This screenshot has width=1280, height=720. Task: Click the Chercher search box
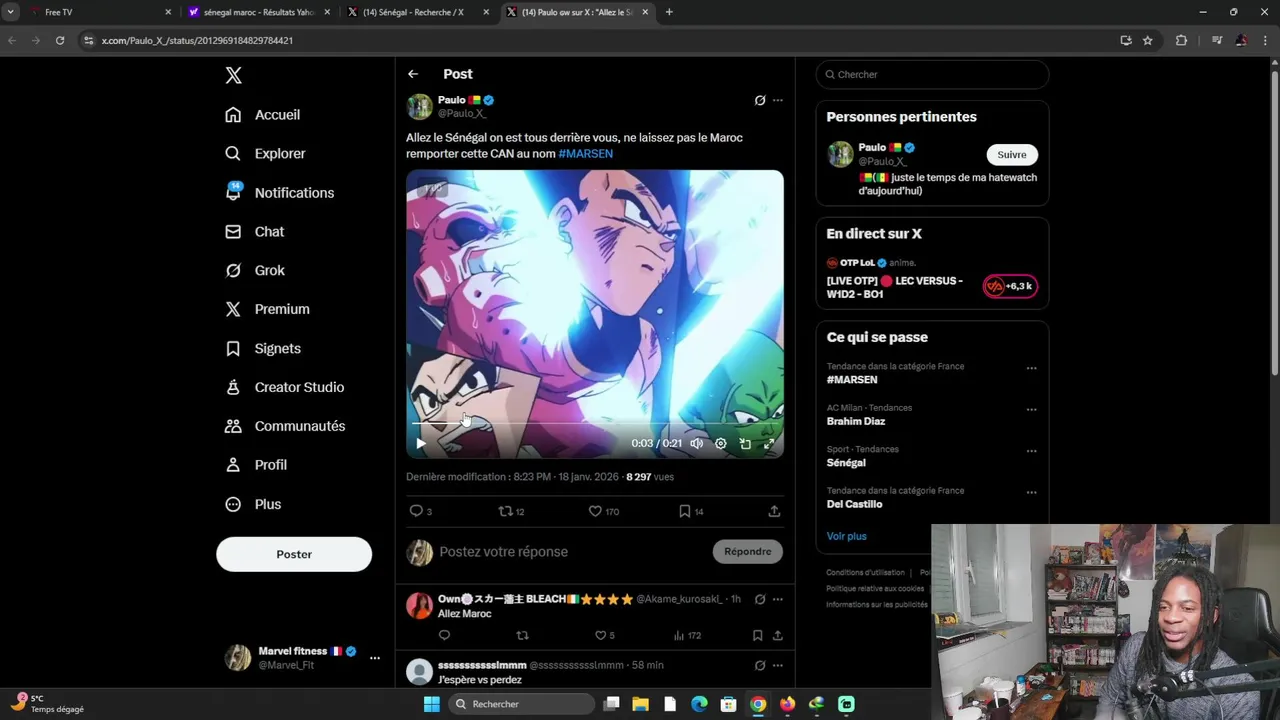(932, 74)
